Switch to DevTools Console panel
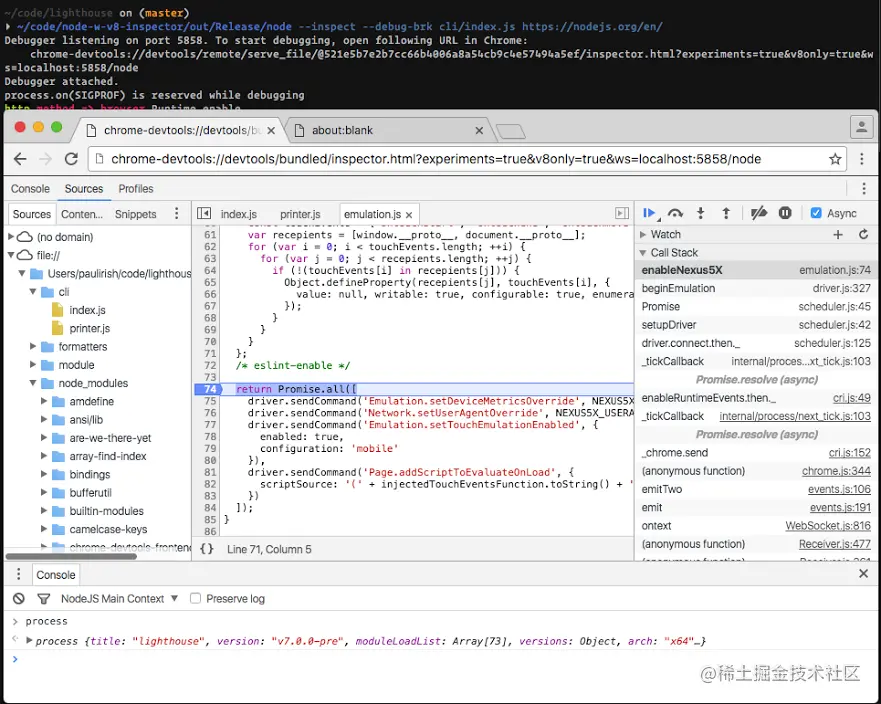 30,189
